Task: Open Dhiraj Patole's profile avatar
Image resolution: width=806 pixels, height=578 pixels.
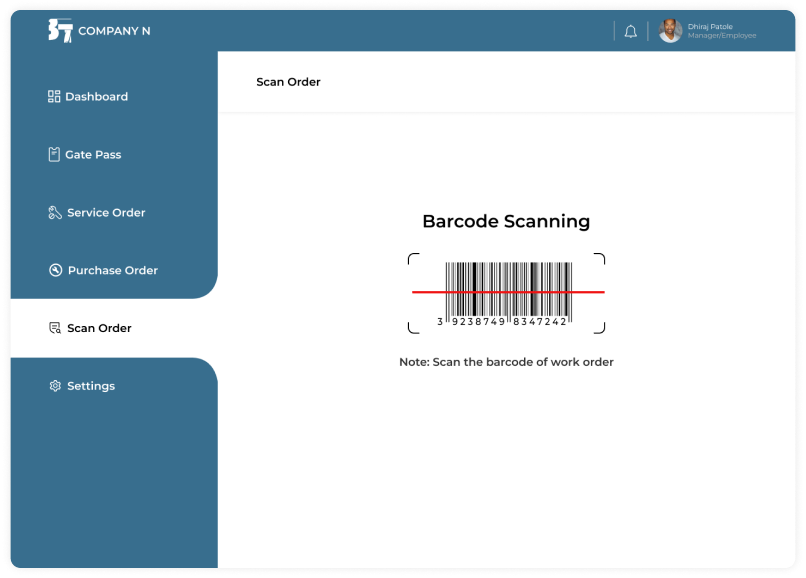Action: tap(668, 31)
